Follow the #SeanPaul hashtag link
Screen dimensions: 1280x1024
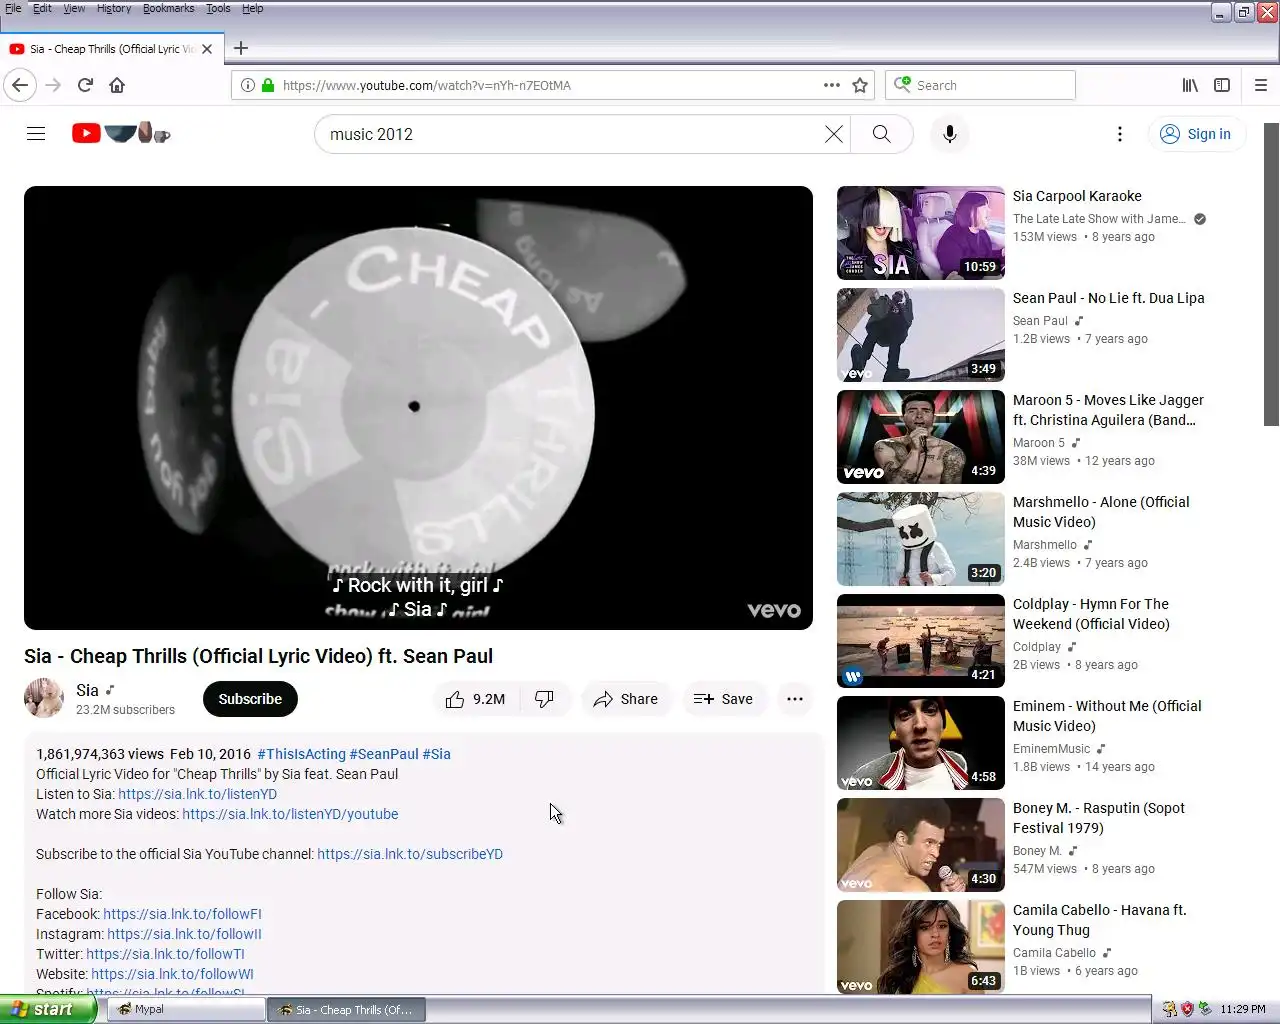pos(384,754)
